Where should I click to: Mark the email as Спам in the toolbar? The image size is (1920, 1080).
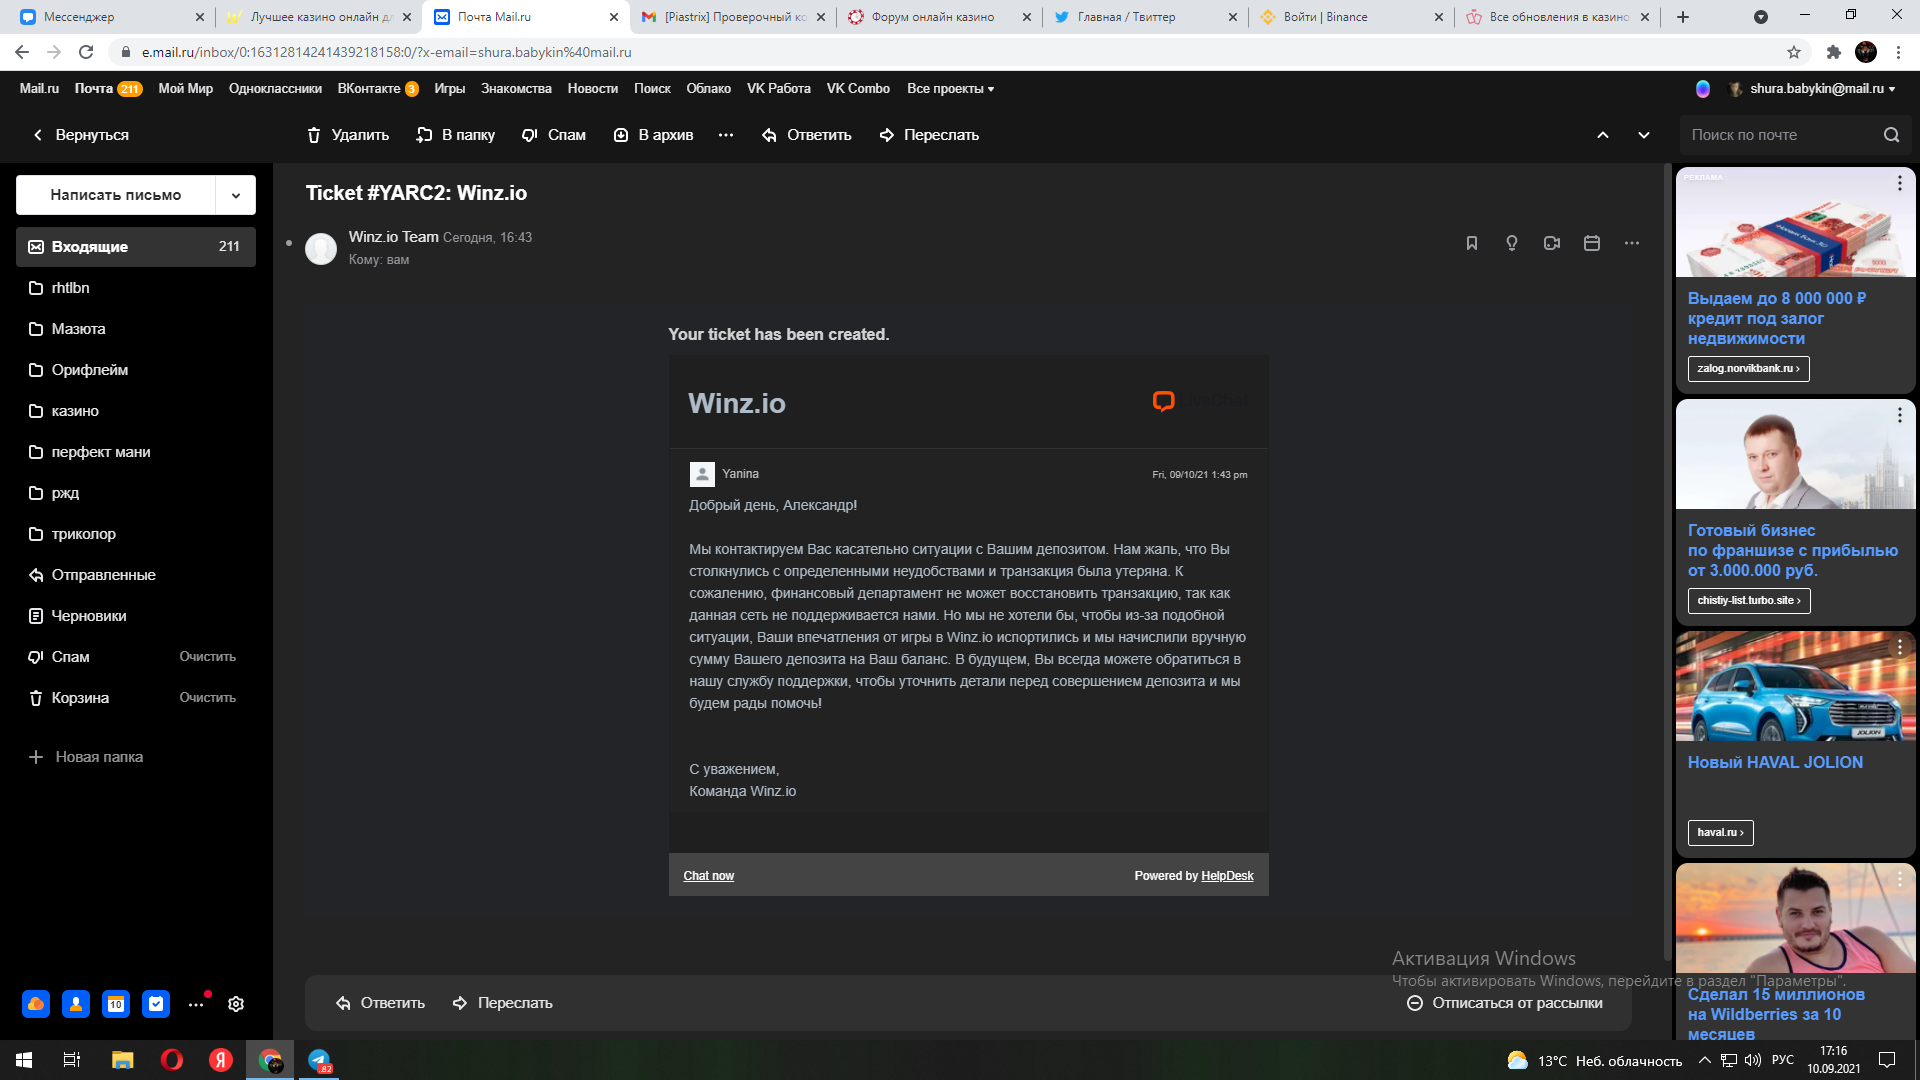tap(553, 135)
